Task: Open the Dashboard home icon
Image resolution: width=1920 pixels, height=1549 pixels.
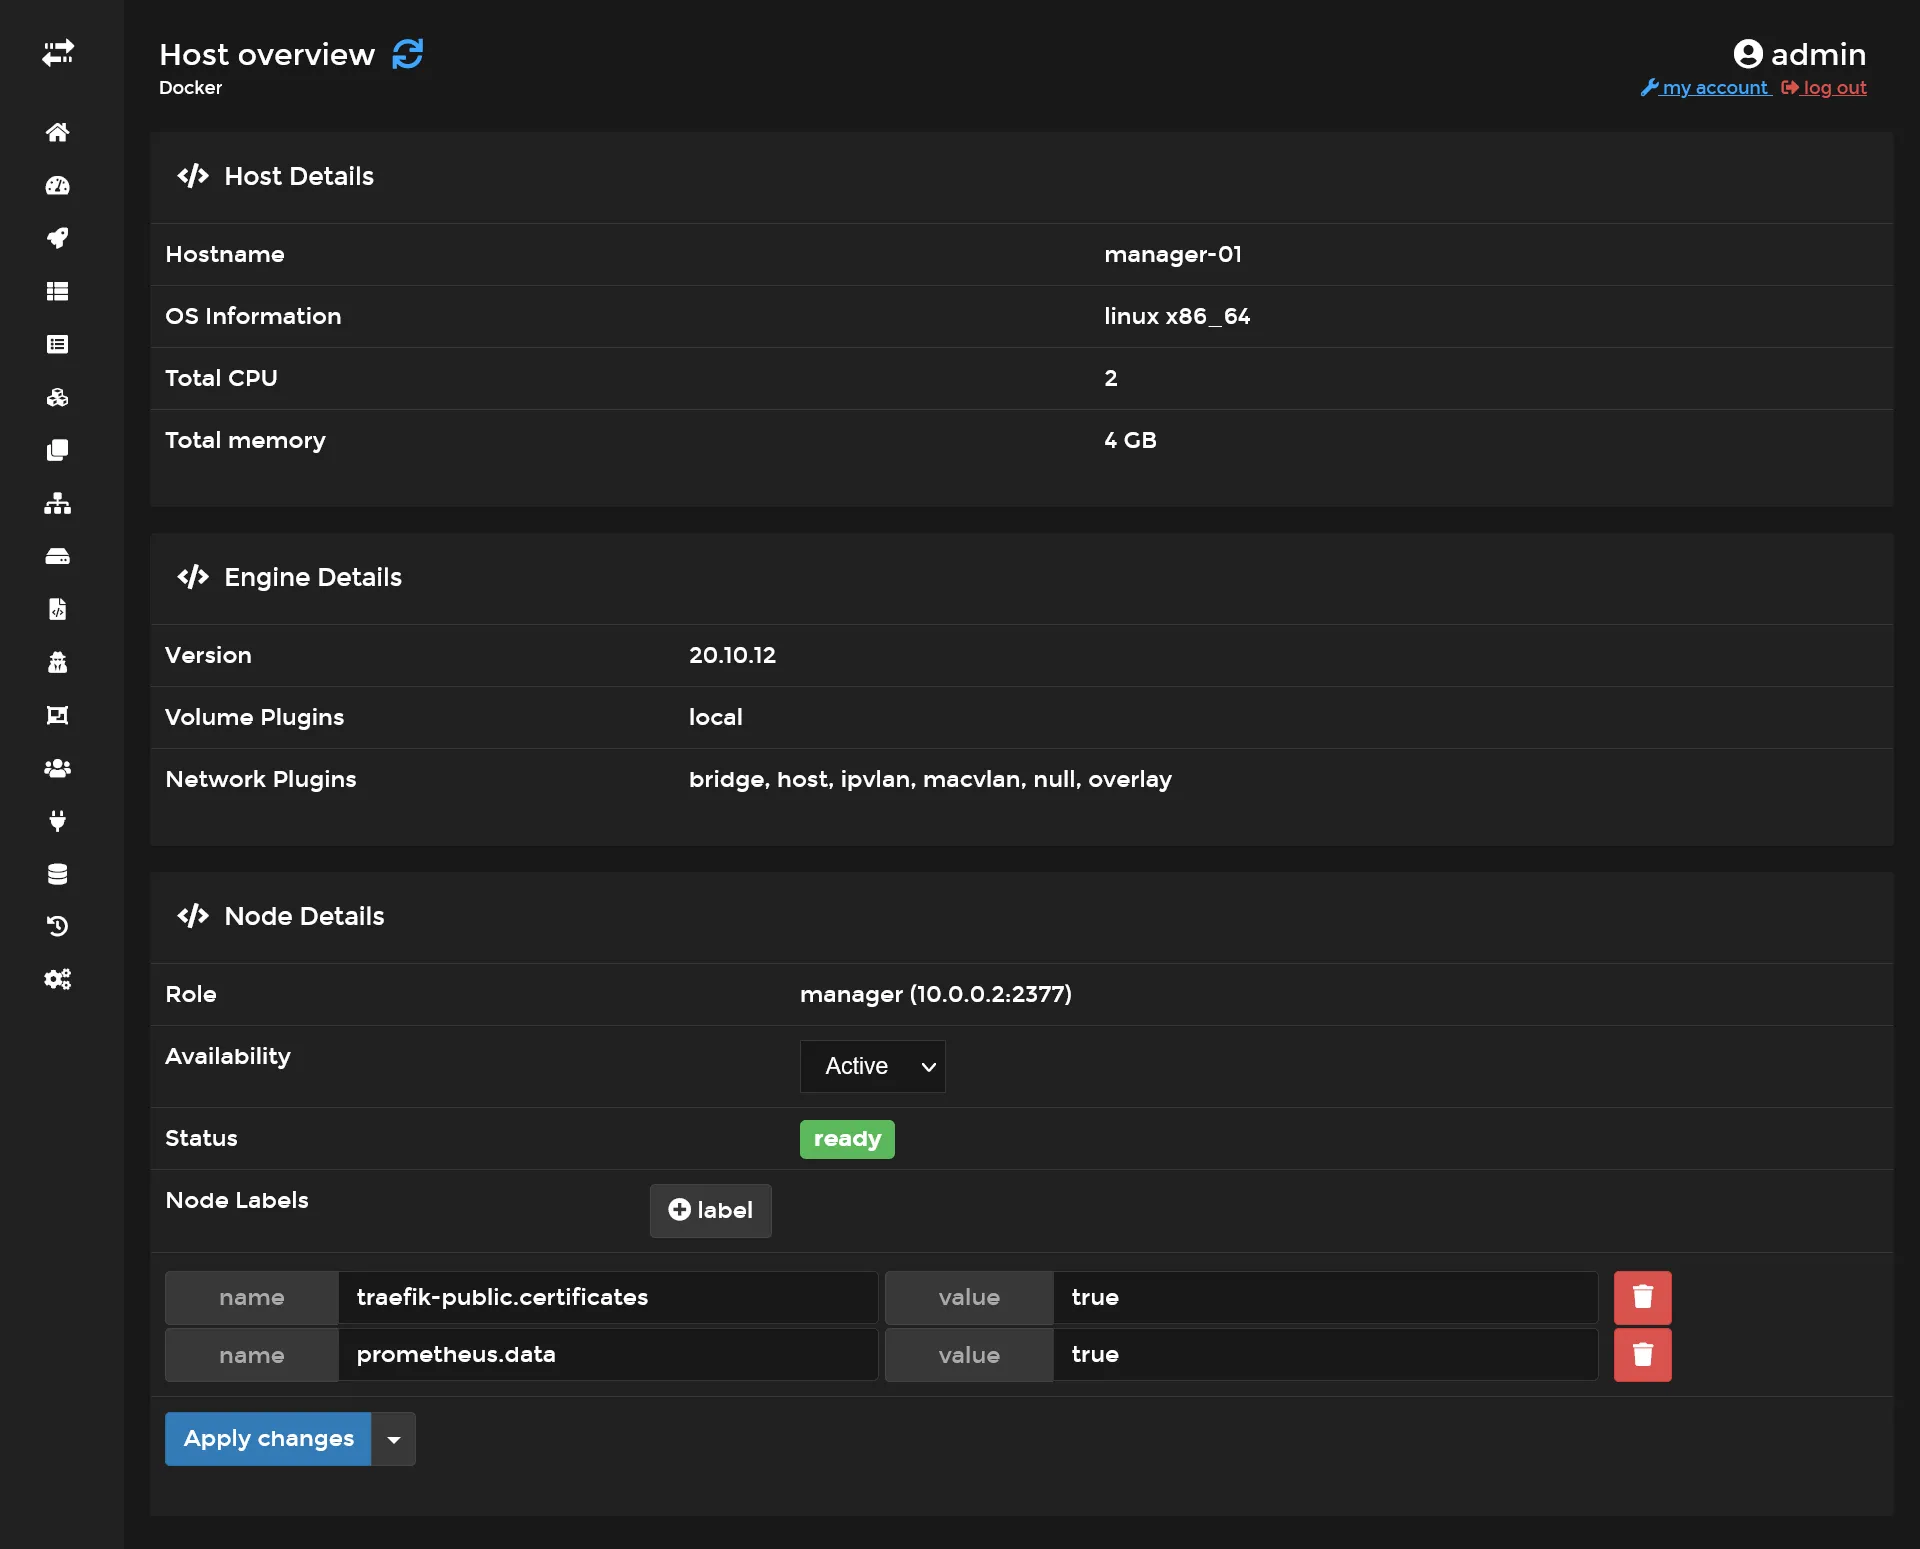Action: click(x=59, y=132)
